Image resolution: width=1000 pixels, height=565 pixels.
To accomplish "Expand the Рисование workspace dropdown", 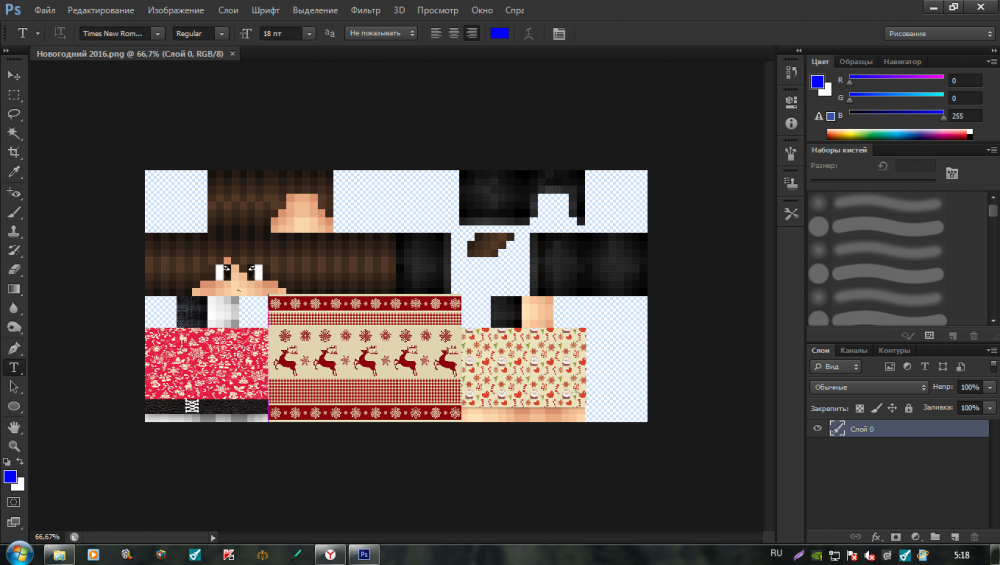I will point(938,33).
